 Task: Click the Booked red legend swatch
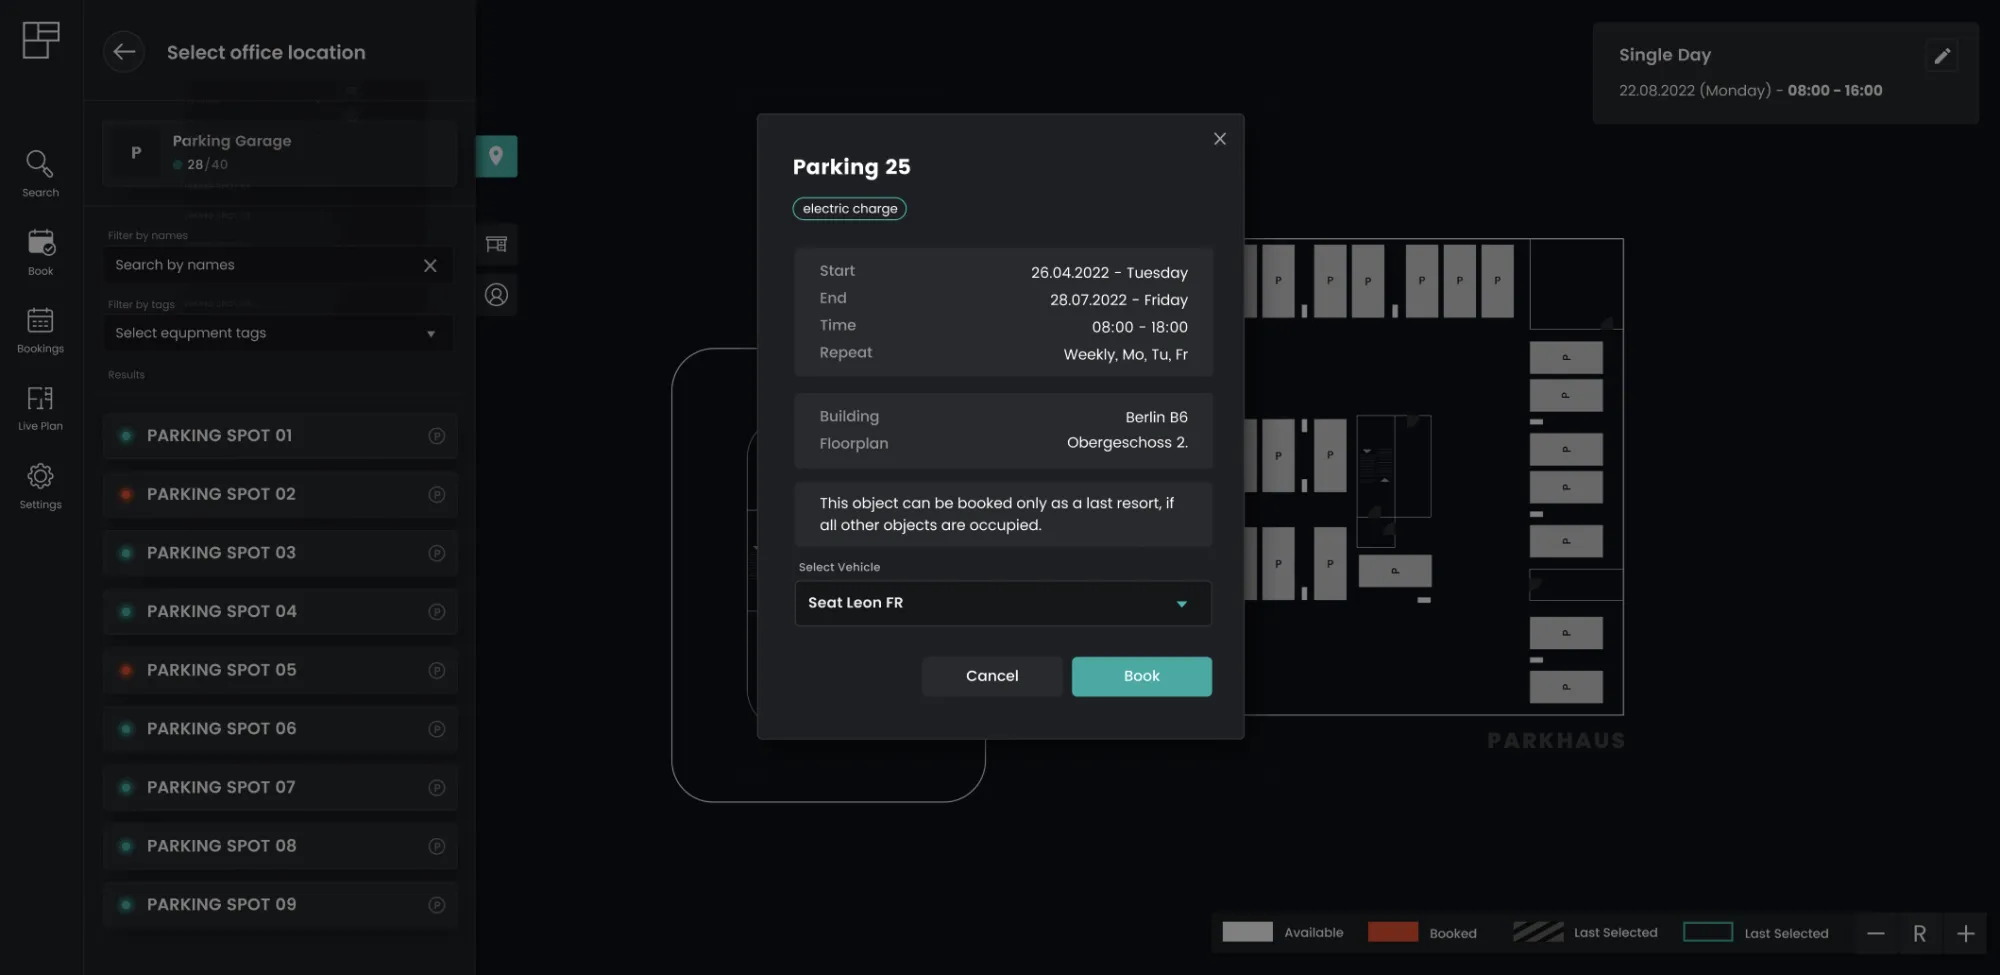(1392, 932)
